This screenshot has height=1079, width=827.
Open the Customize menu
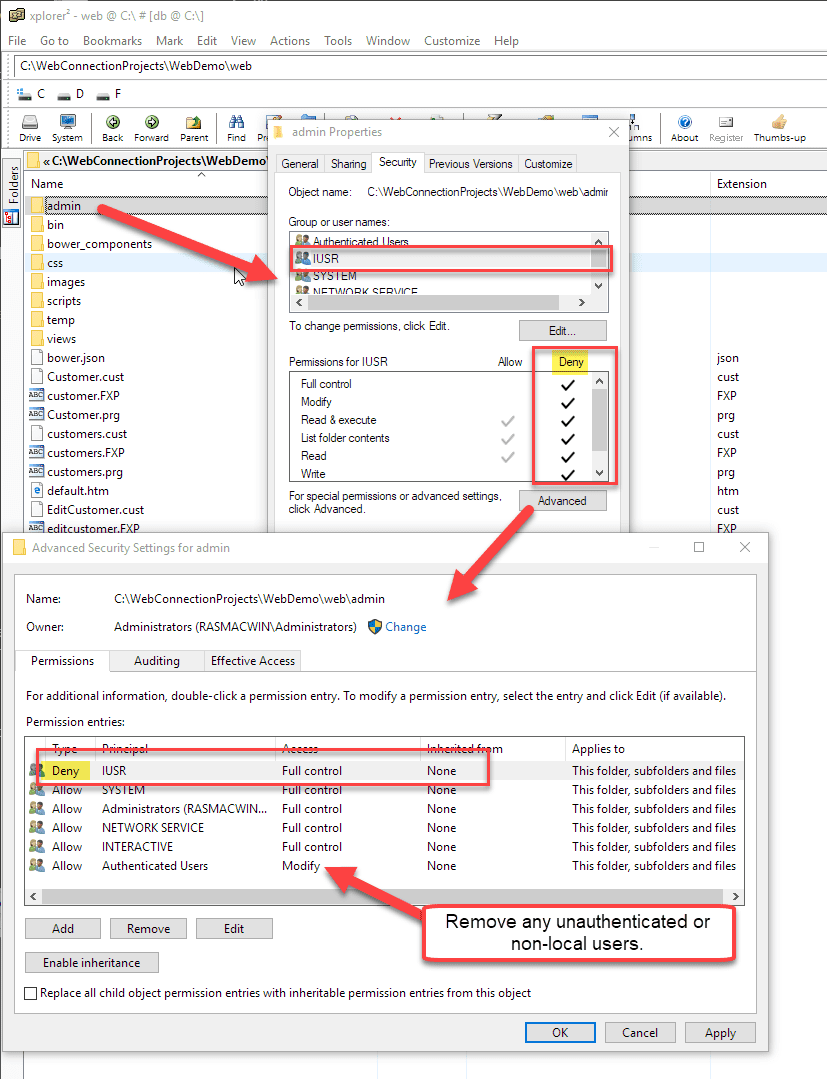[452, 41]
